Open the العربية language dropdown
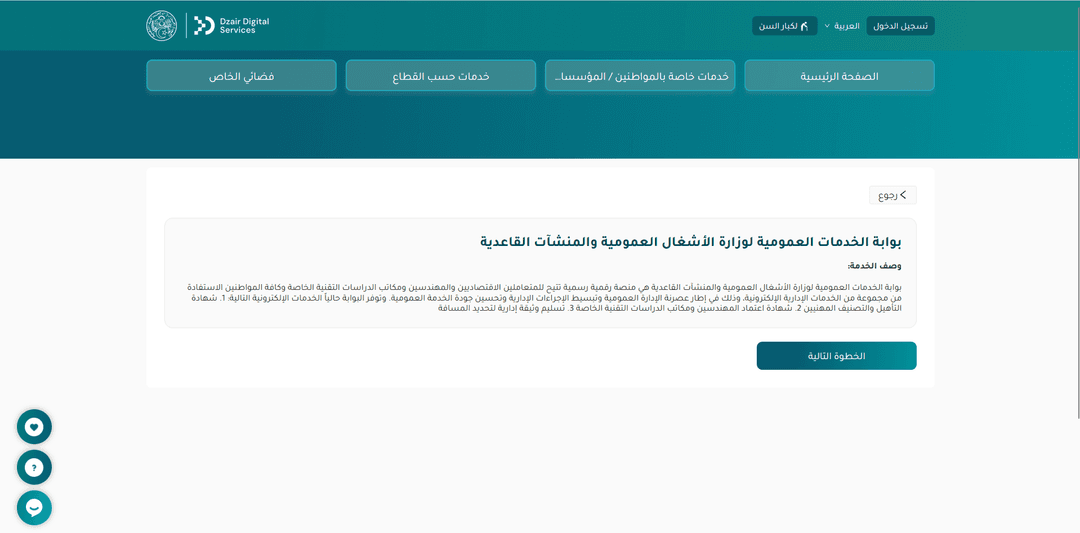1080x533 pixels. [842, 26]
